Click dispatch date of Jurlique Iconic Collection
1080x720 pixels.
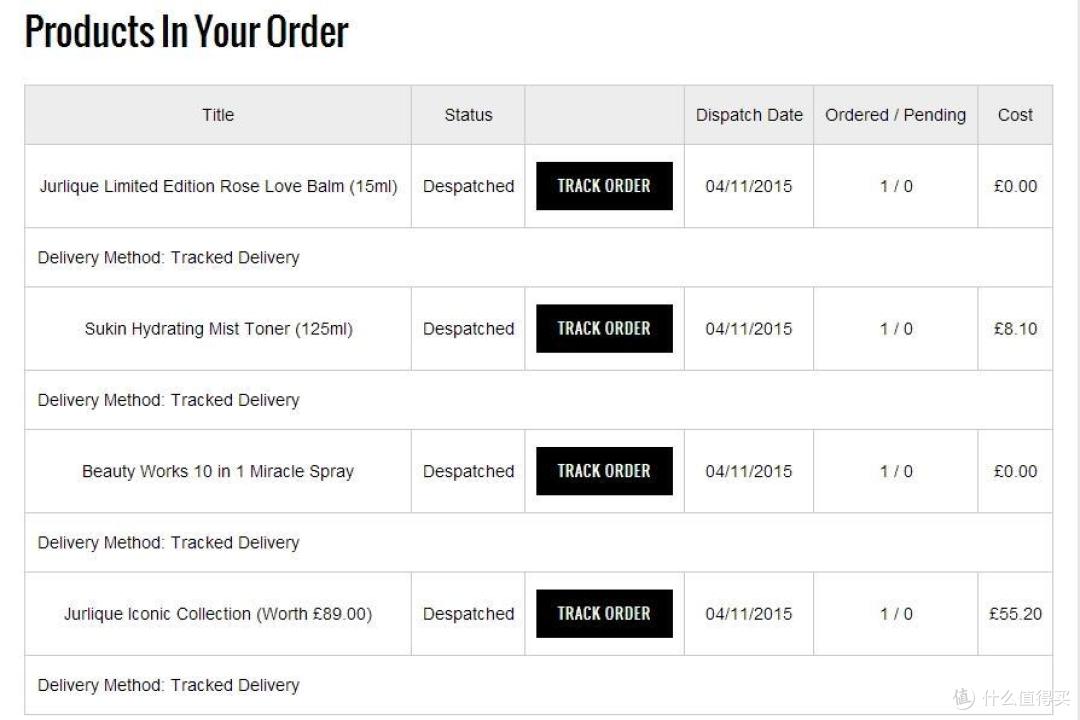[x=749, y=614]
